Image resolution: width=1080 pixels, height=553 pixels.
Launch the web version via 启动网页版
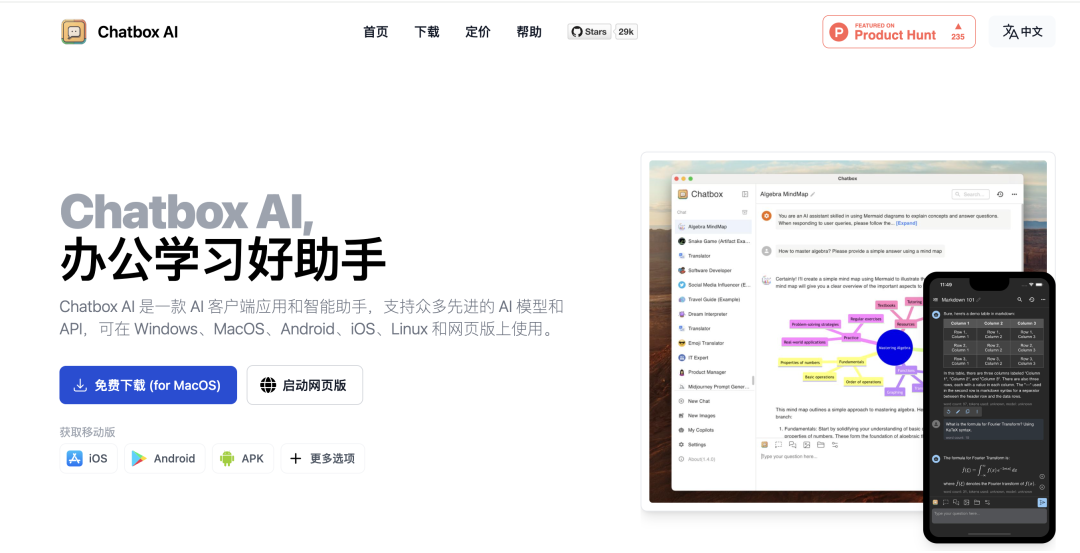coord(304,385)
